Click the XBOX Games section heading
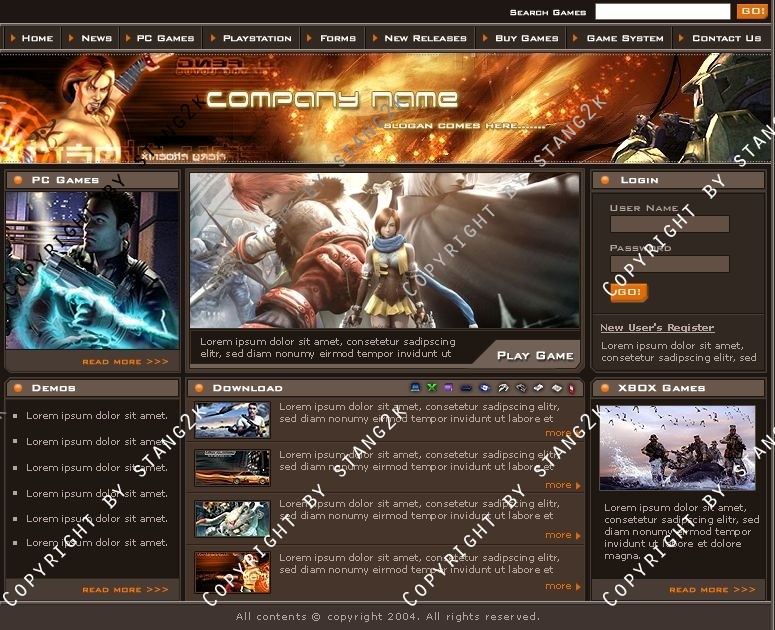Image resolution: width=775 pixels, height=630 pixels. click(662, 388)
